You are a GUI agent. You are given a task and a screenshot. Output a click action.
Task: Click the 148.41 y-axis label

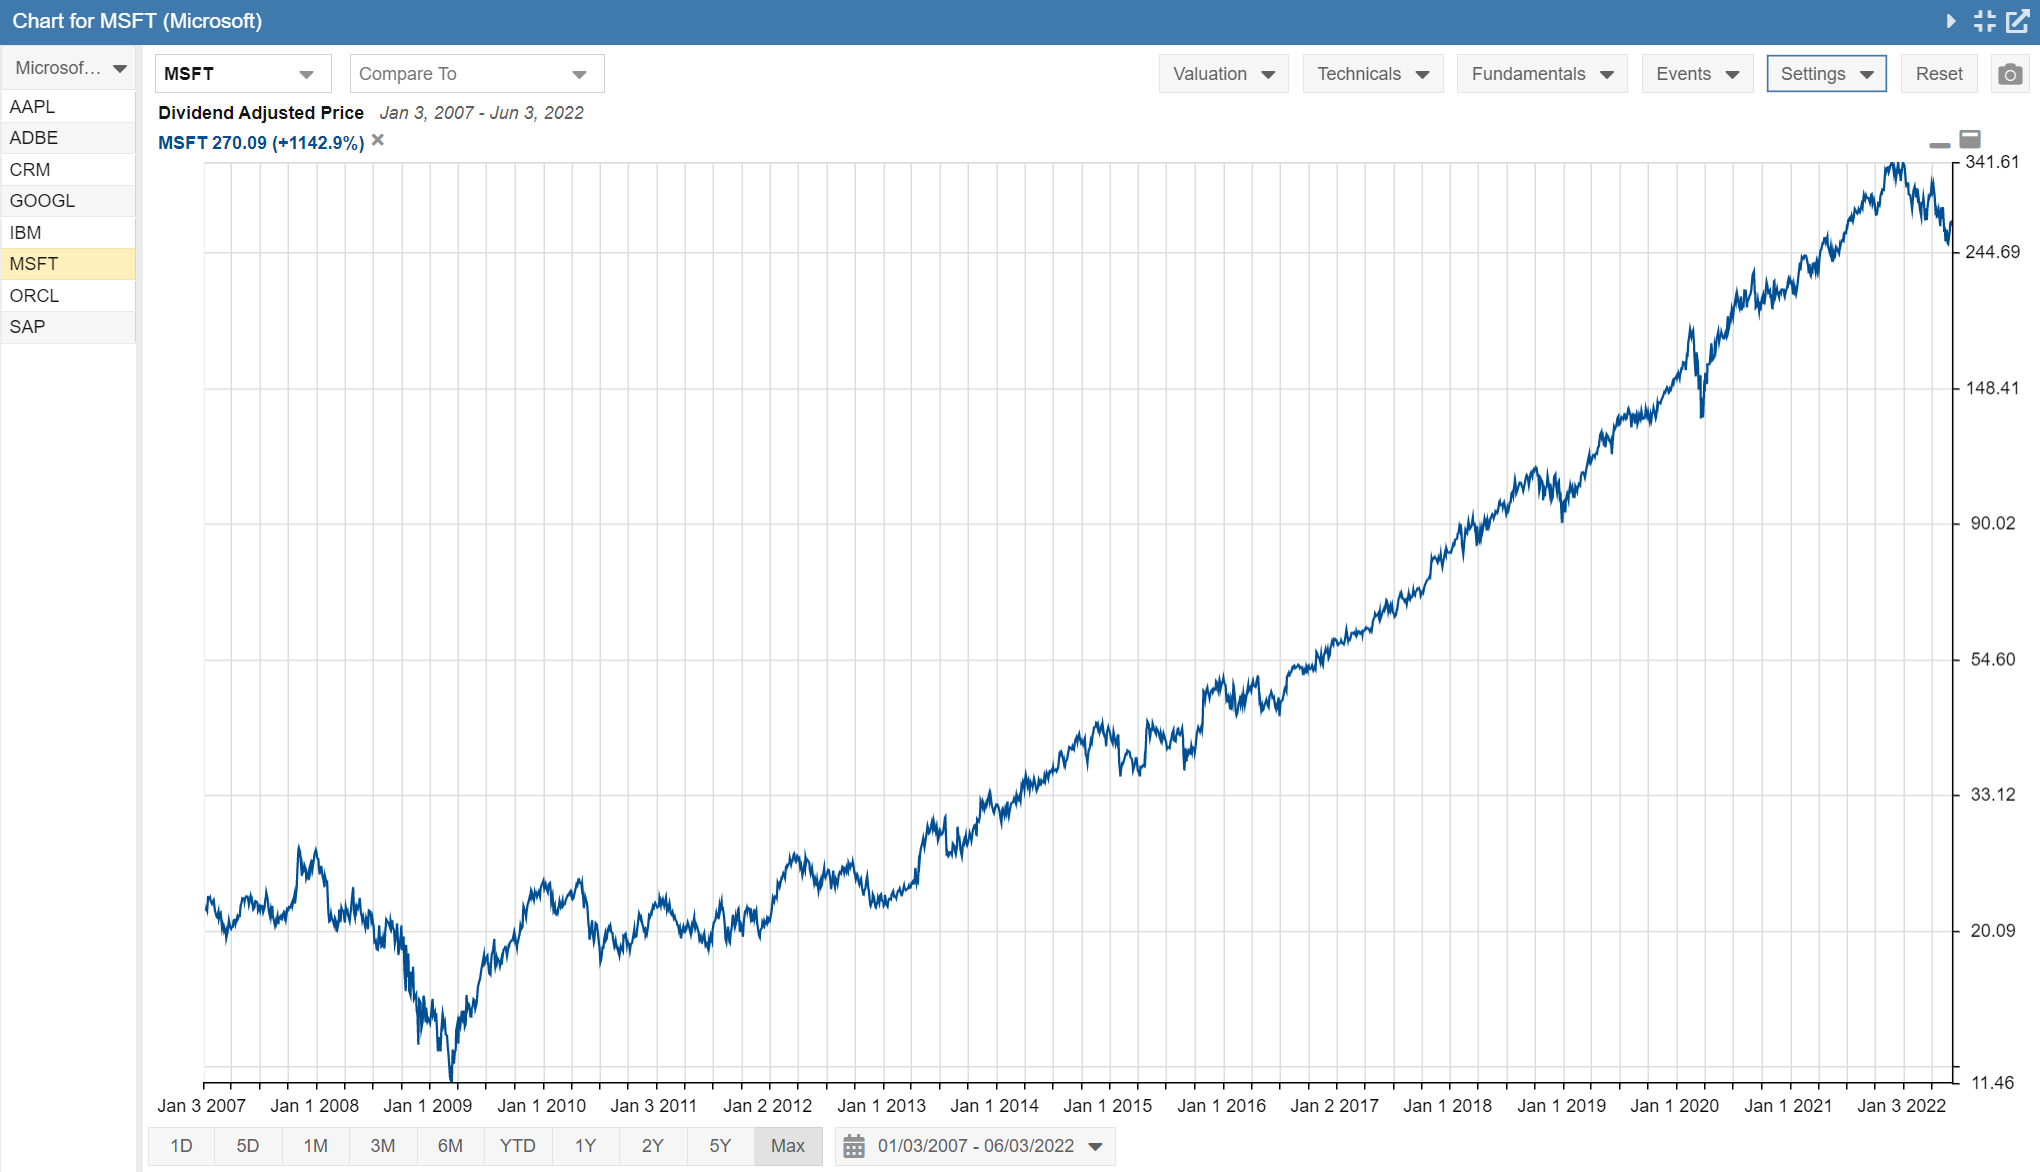click(x=1992, y=388)
